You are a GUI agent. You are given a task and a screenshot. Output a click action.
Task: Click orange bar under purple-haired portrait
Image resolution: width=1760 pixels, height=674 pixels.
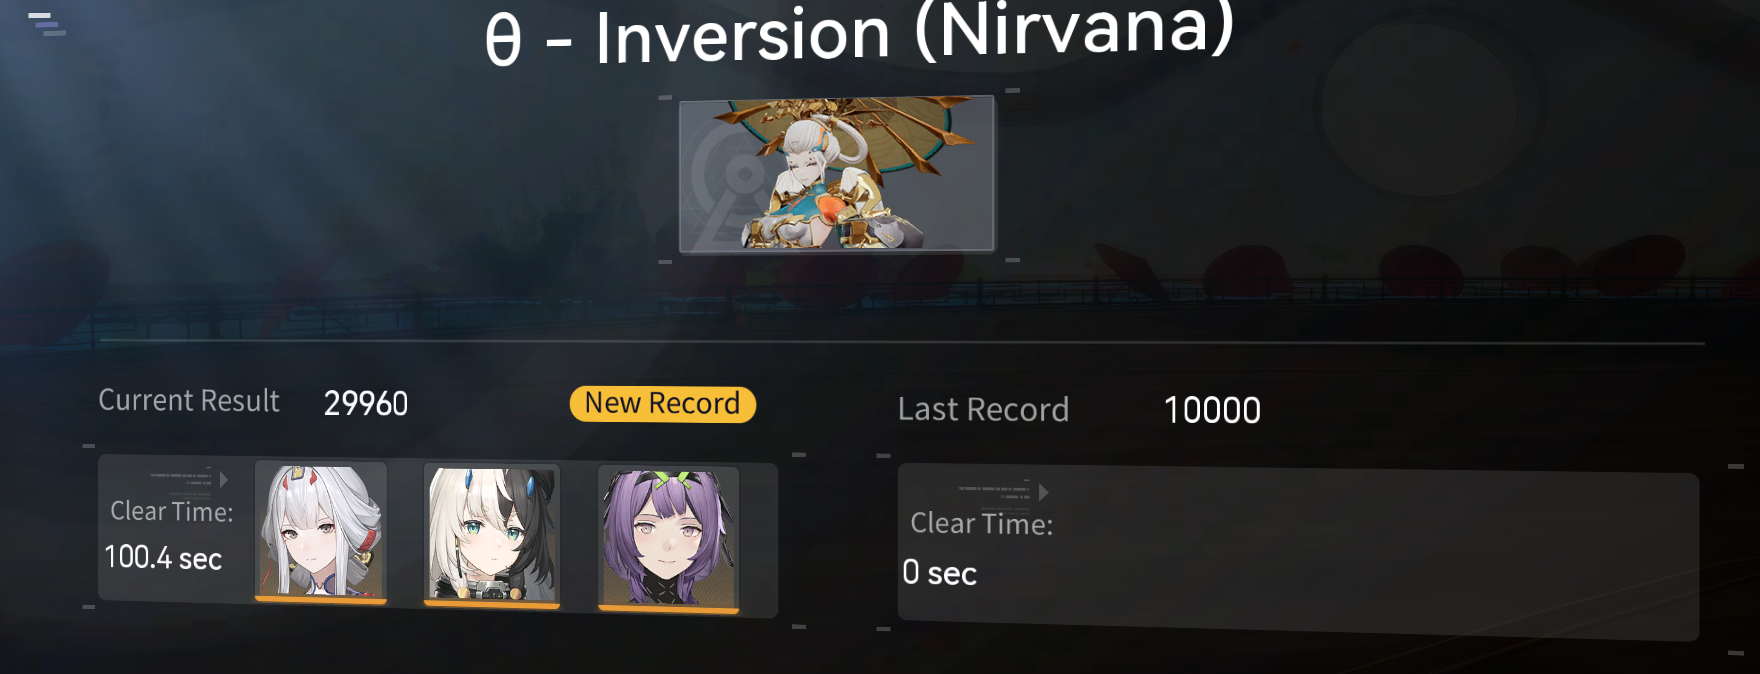pyautogui.click(x=668, y=609)
